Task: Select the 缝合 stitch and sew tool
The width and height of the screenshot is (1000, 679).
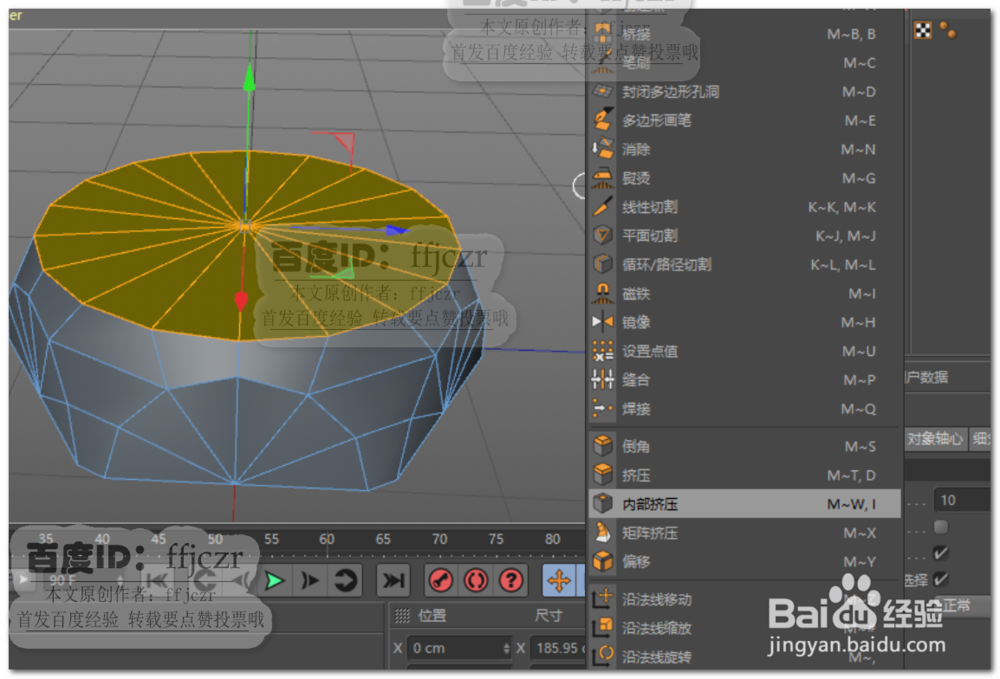Action: tap(744, 380)
